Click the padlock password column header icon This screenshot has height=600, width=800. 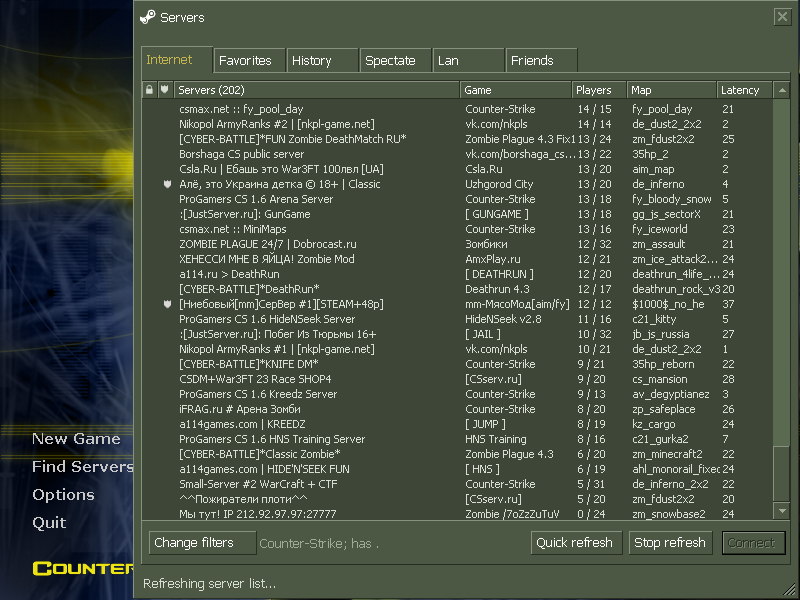click(x=149, y=90)
